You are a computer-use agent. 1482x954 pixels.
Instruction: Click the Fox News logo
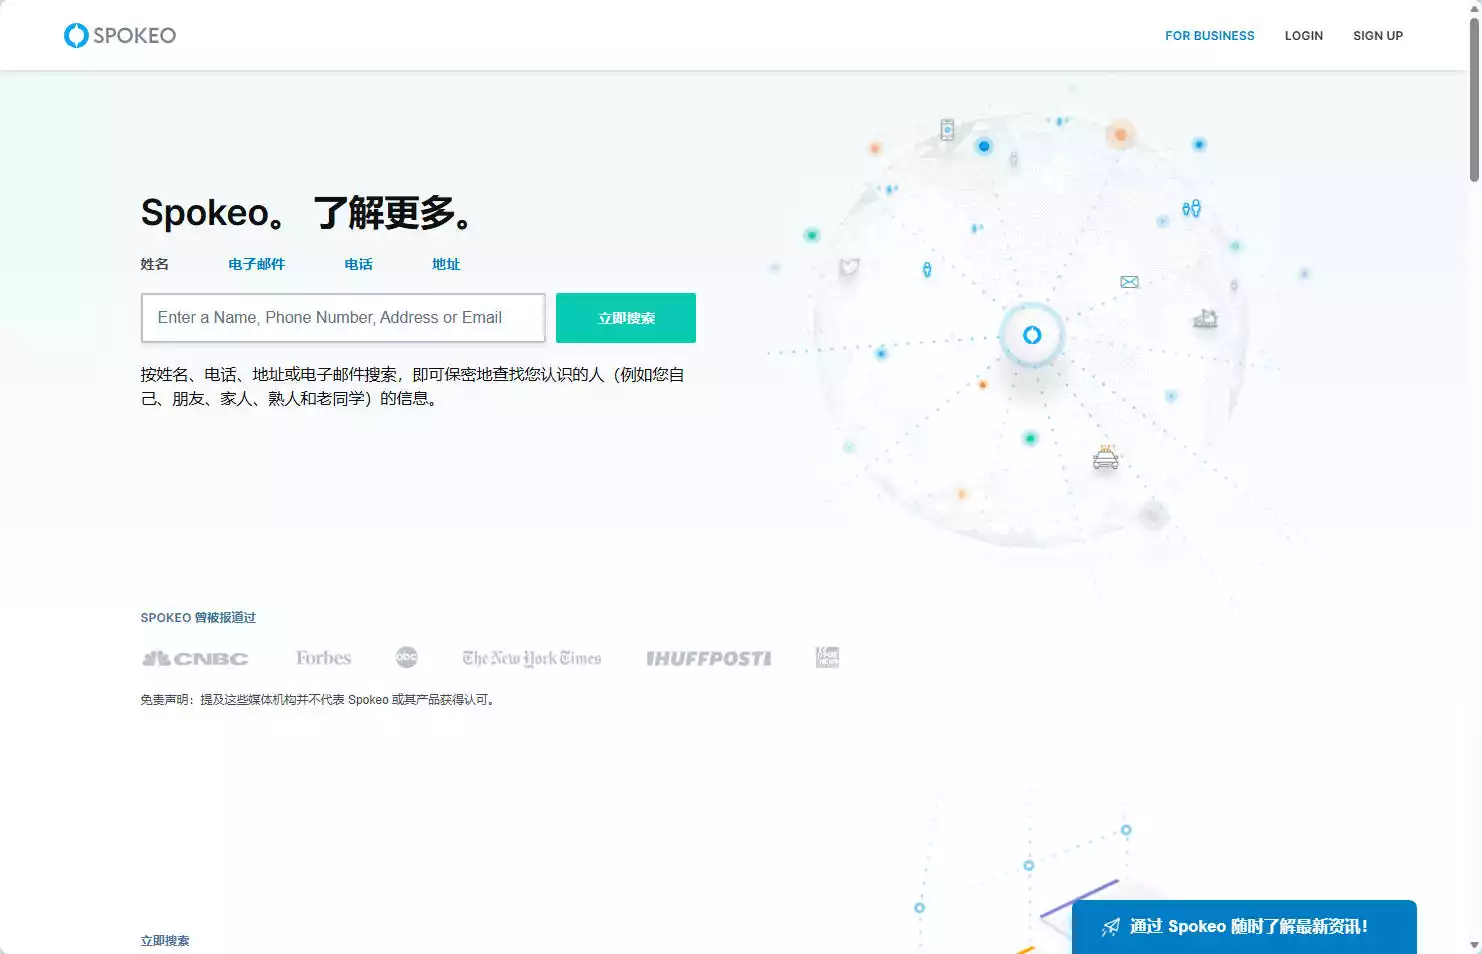[x=827, y=657]
